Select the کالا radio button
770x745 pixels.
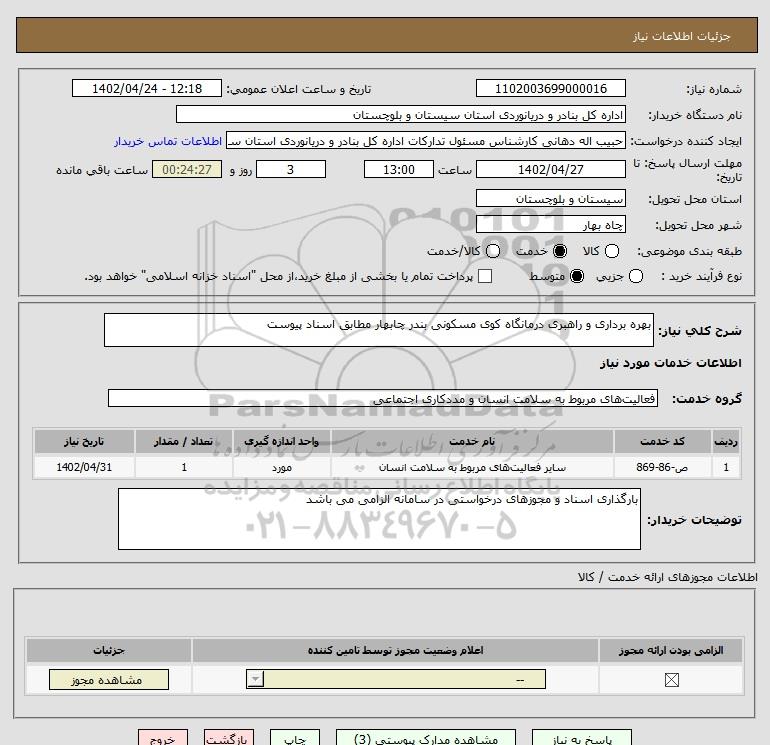pyautogui.click(x=612, y=251)
